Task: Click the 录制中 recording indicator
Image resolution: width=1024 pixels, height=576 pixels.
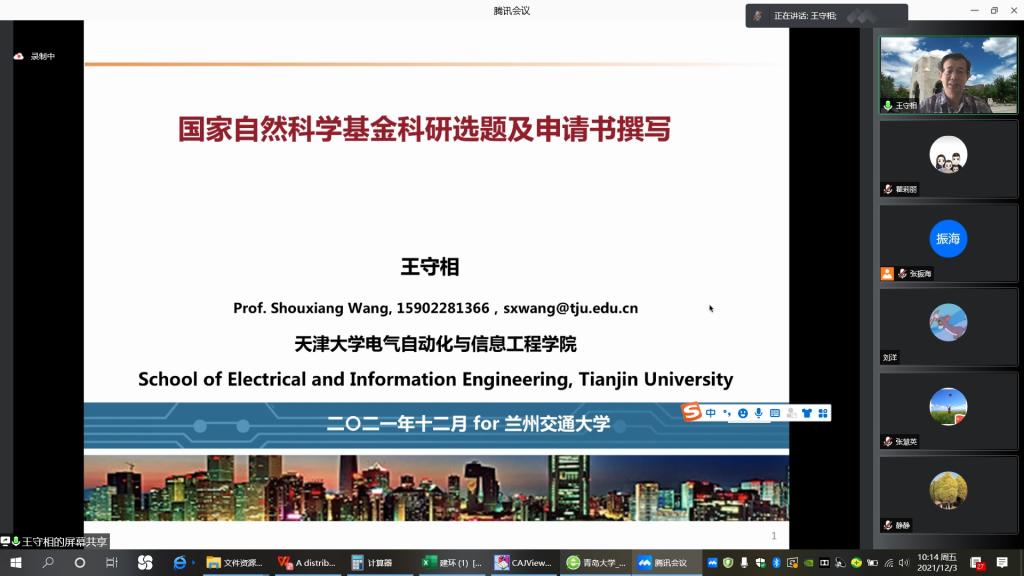Action: point(35,57)
